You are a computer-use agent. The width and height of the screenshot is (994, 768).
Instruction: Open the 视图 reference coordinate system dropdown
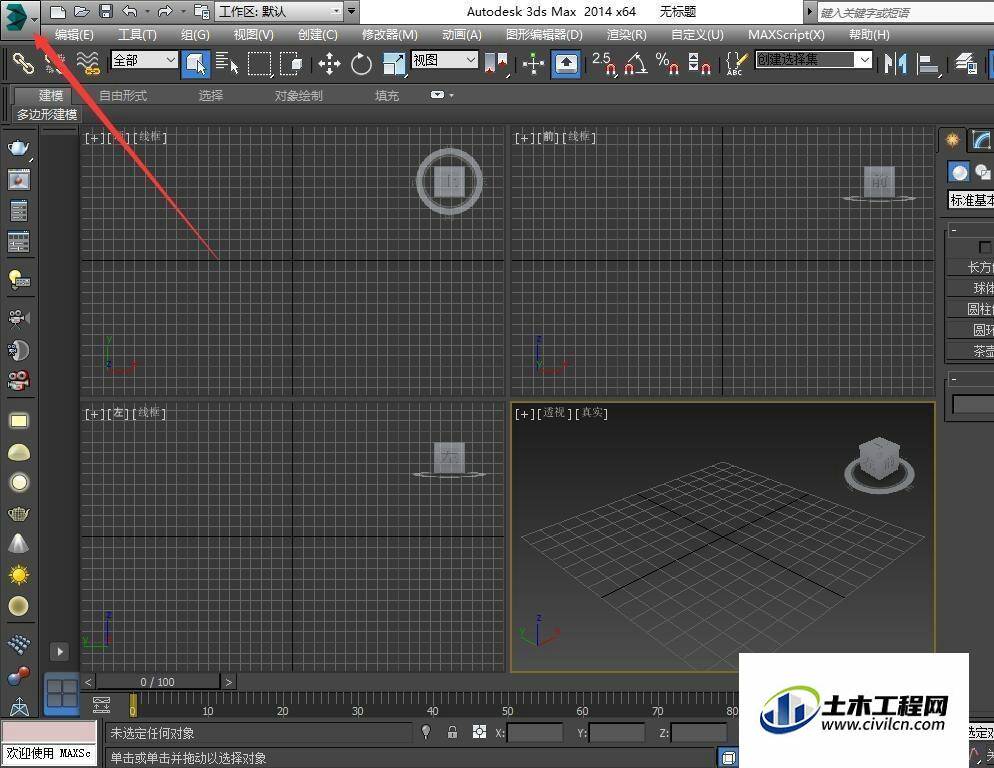tap(444, 60)
